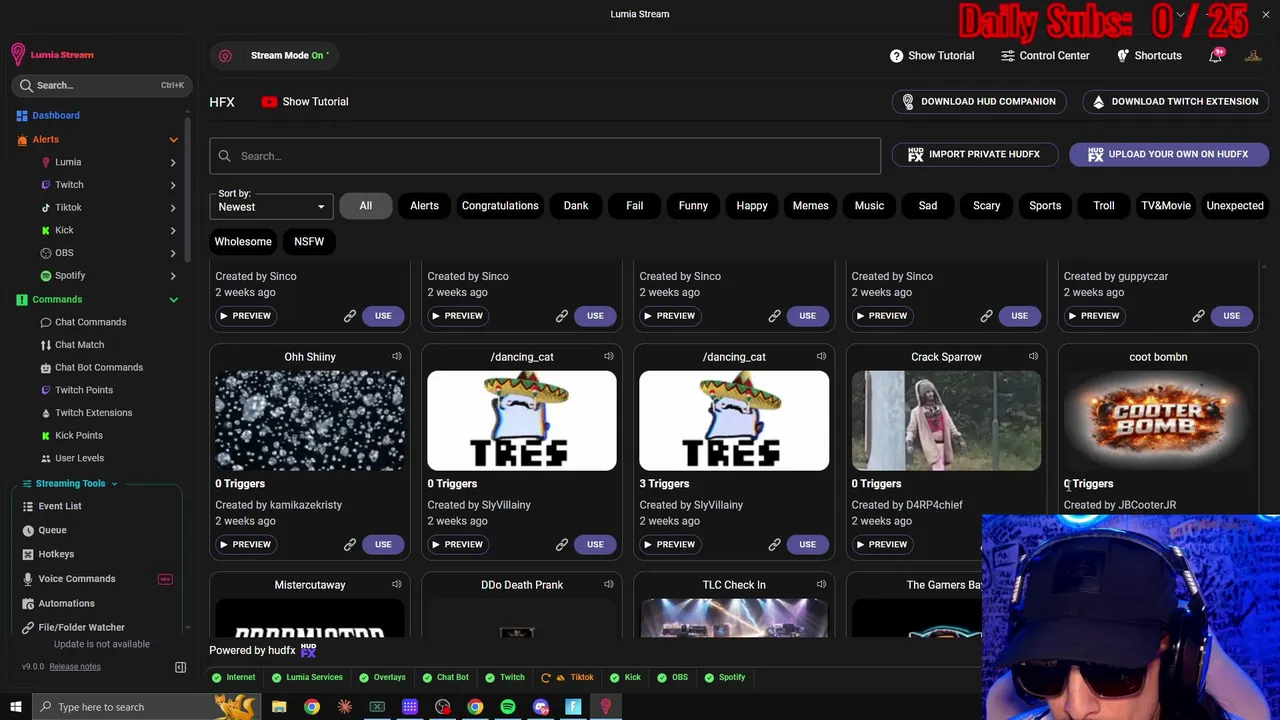Collapse the sidebar panel icon
The image size is (1280, 720).
(181, 667)
